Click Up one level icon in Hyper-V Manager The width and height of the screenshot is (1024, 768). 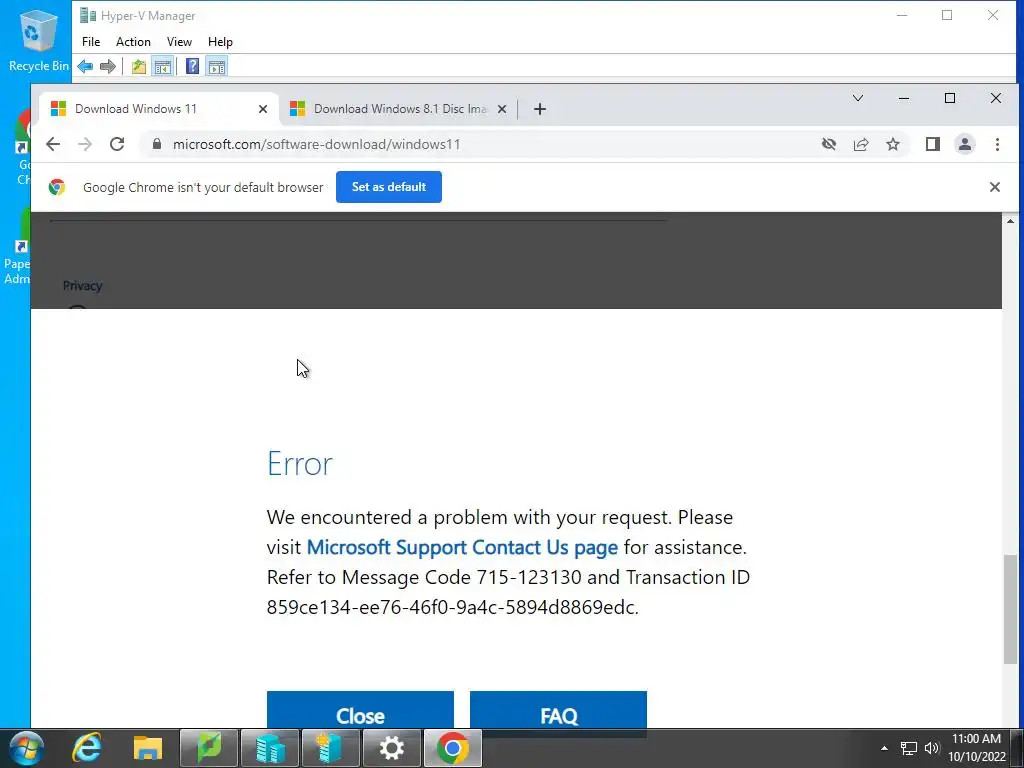(138, 67)
